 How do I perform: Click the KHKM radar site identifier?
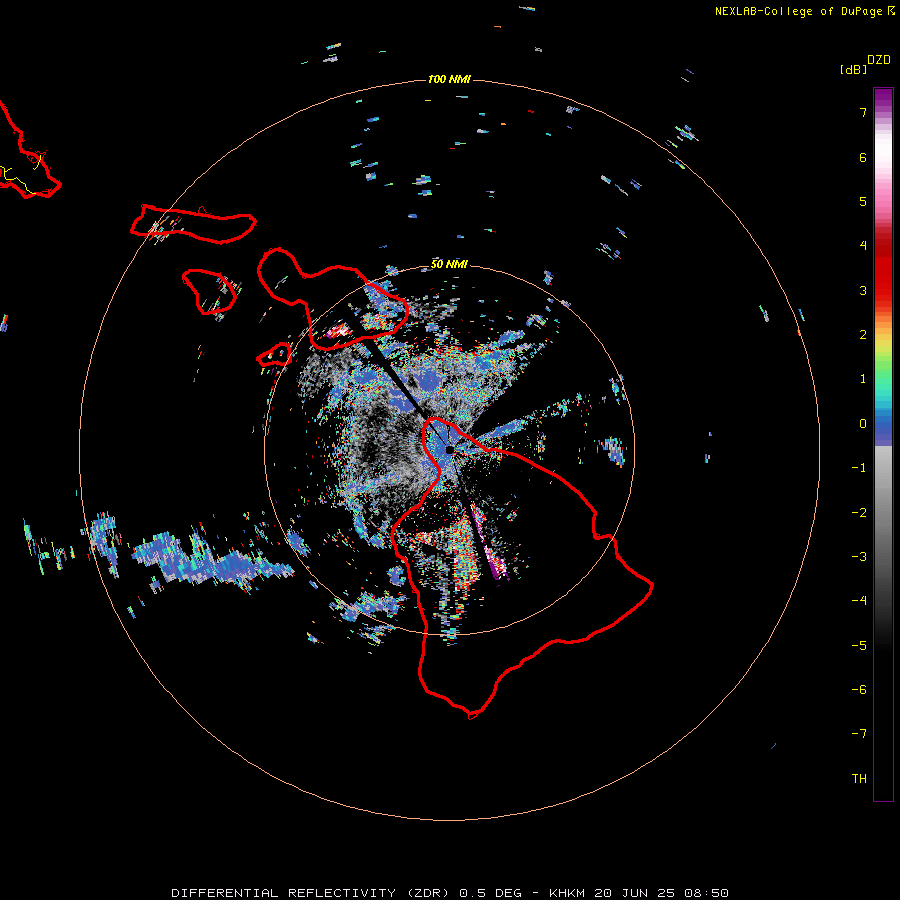tap(568, 893)
